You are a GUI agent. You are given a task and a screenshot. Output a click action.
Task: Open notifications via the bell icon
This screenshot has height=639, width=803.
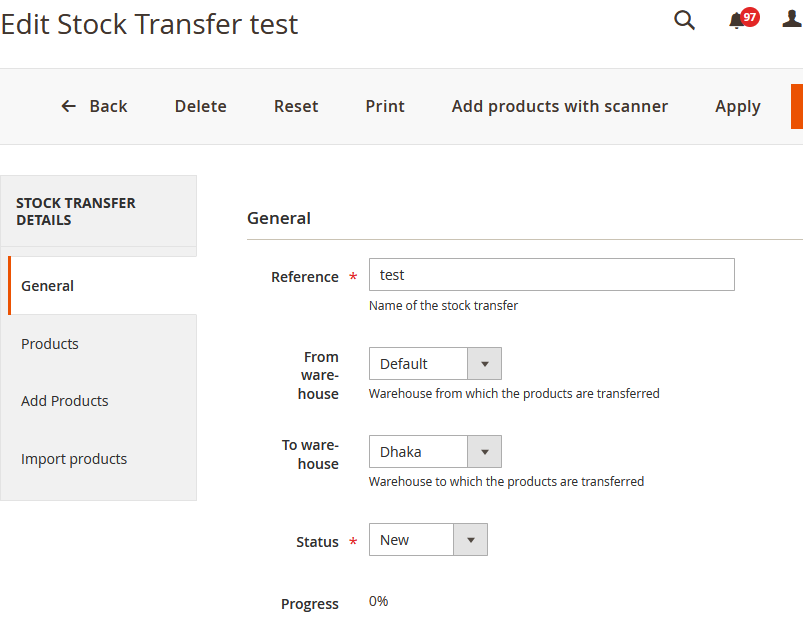[735, 20]
